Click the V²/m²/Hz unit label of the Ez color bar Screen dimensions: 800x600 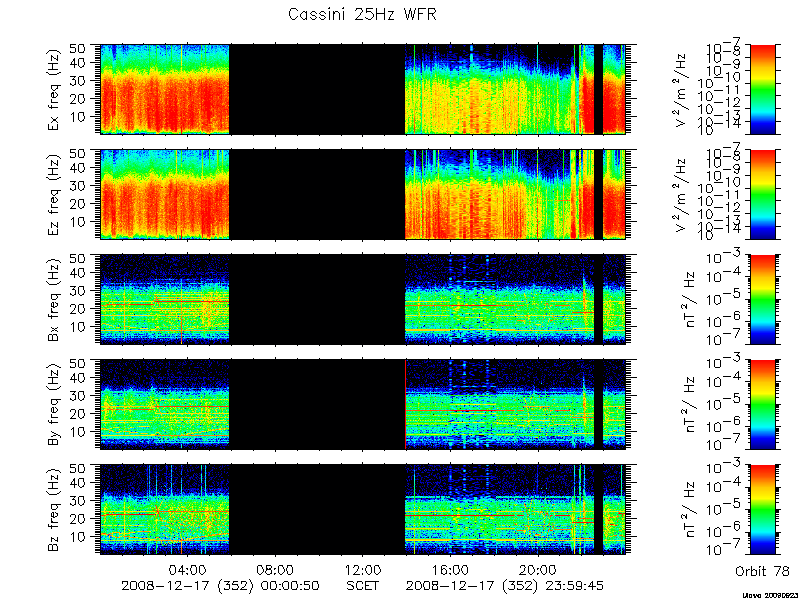(x=683, y=194)
